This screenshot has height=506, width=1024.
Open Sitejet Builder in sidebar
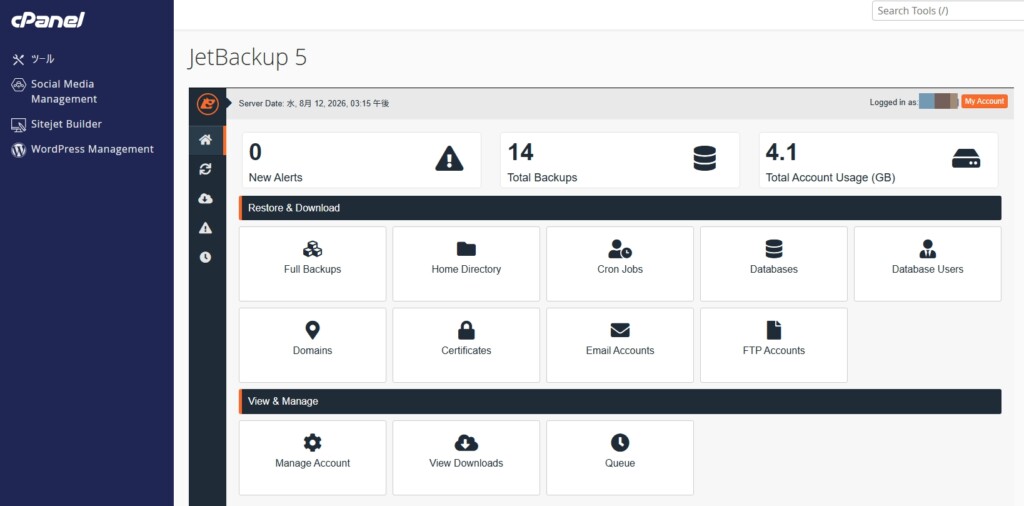pyautogui.click(x=66, y=124)
